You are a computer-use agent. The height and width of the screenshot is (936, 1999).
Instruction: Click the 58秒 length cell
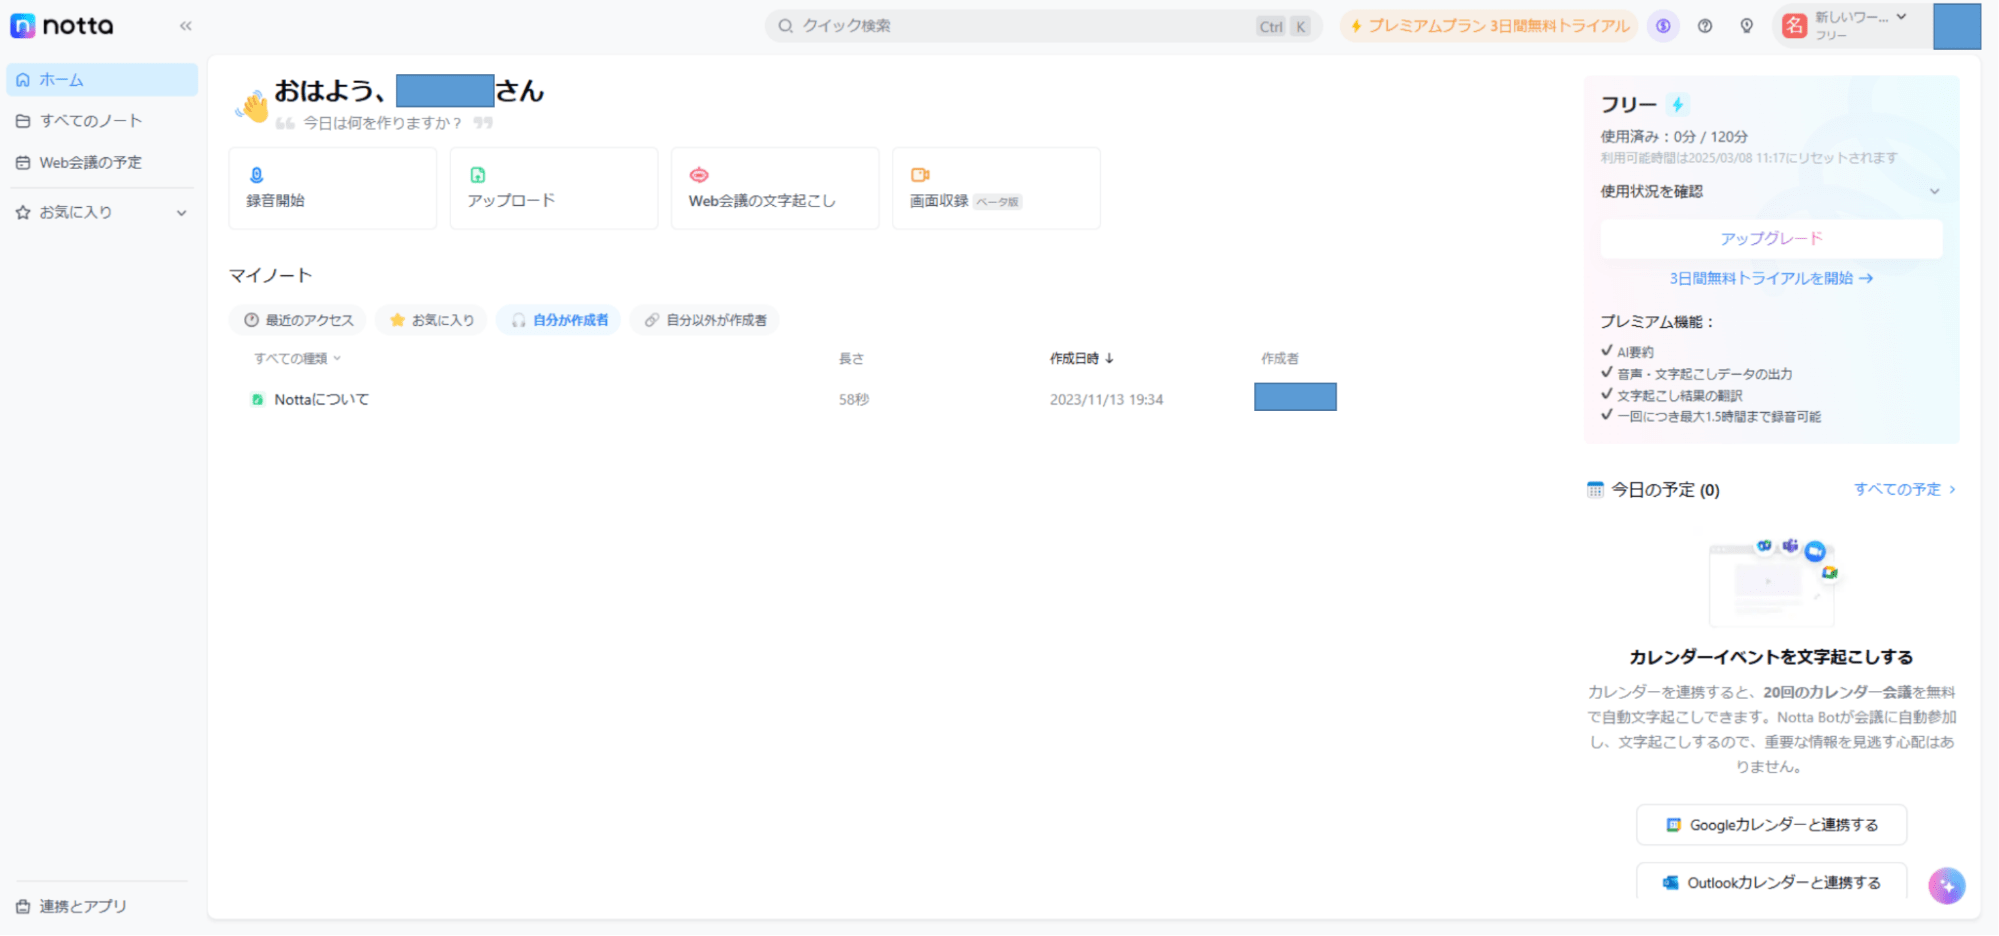coord(854,399)
